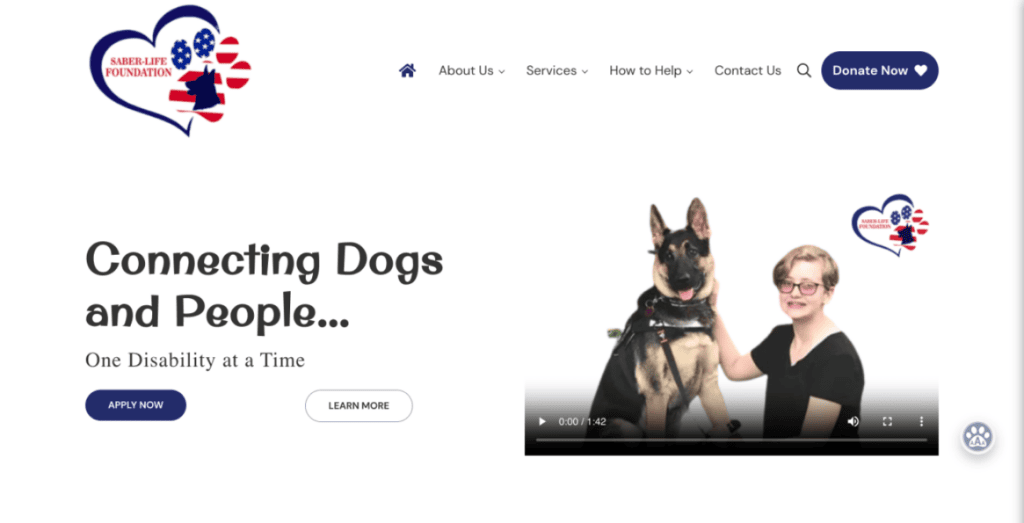Click the Donate Now button
Viewport: 1024px width, 523px height.
(x=880, y=71)
